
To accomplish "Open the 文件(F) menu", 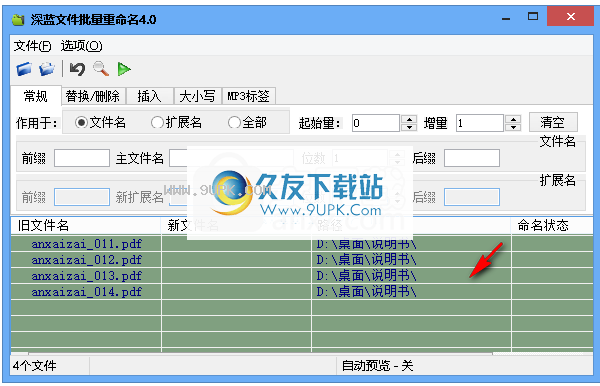I will coord(32,46).
